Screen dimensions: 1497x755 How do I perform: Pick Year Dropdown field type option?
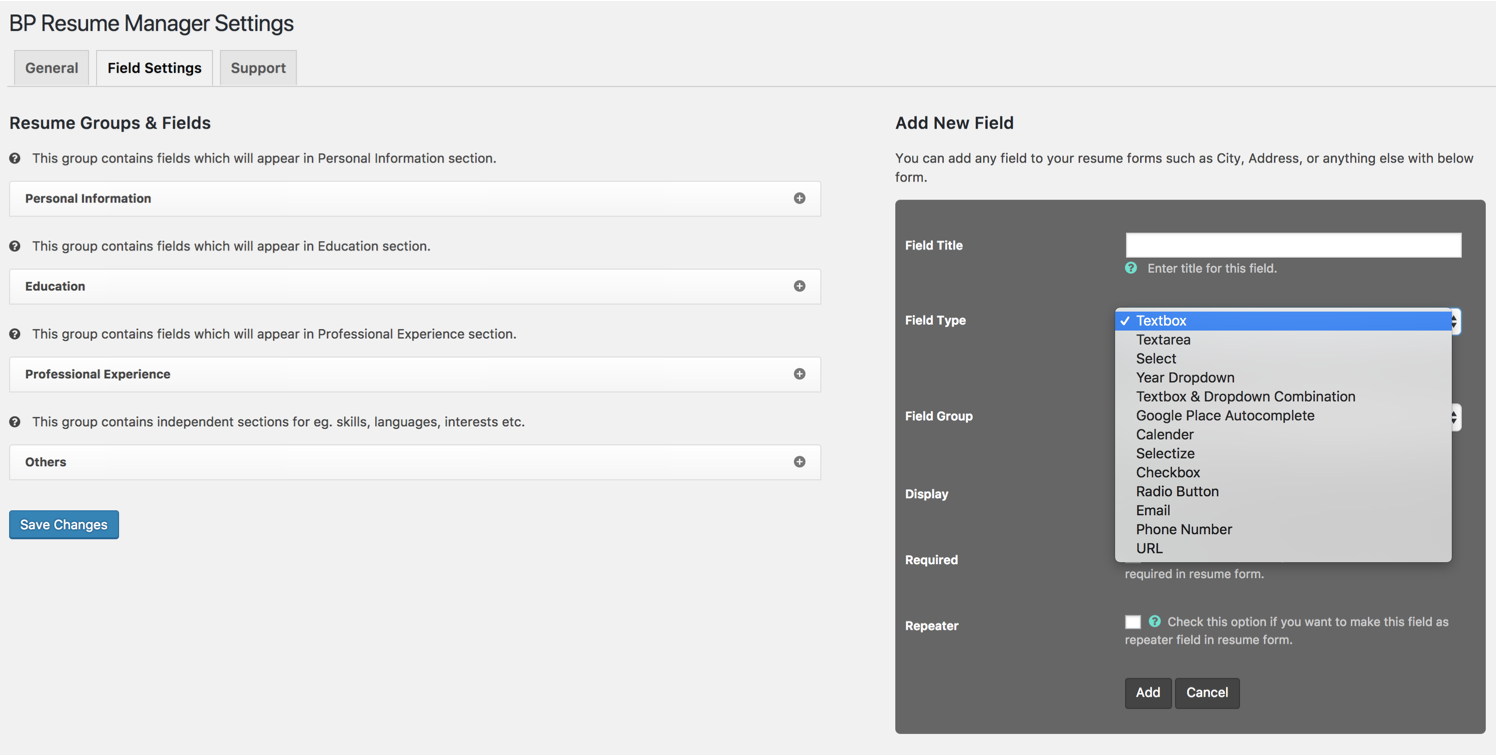tap(1185, 377)
